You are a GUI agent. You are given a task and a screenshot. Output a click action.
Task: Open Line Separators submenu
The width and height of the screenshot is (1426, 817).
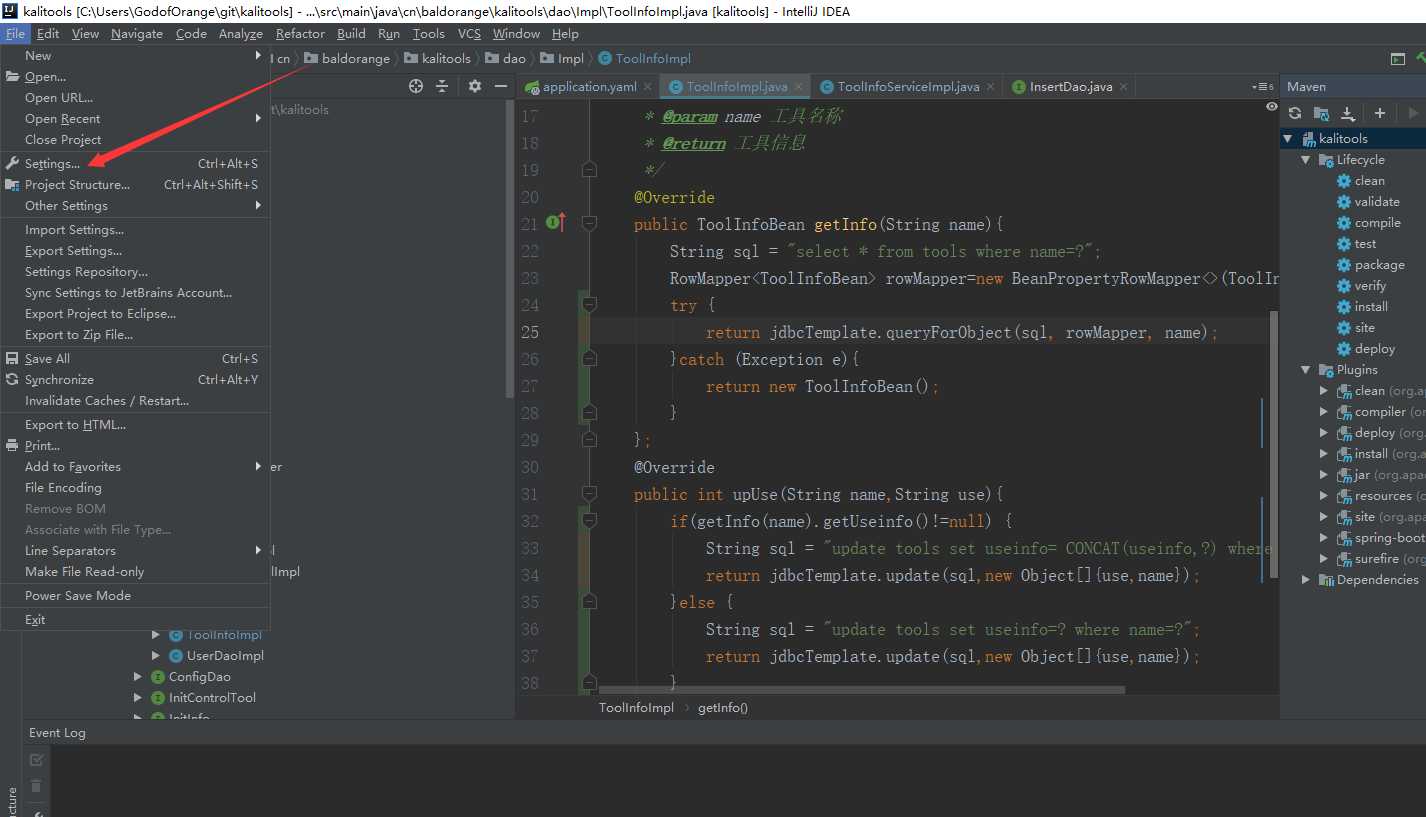tap(135, 550)
